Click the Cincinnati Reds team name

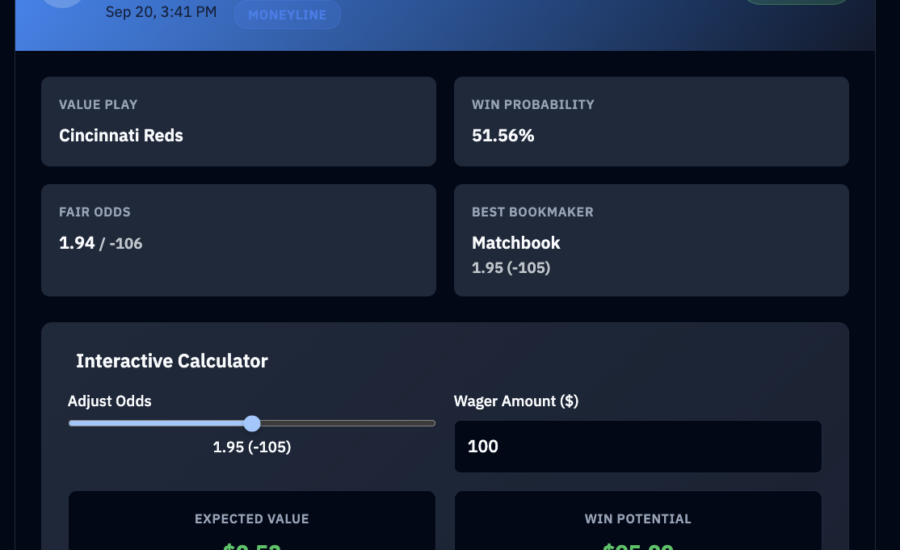point(121,135)
